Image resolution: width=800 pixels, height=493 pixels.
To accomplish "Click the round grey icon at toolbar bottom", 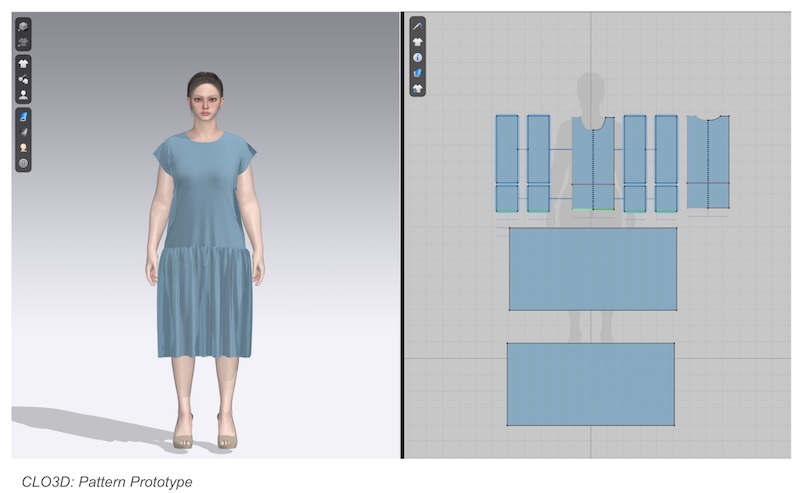I will (x=23, y=163).
